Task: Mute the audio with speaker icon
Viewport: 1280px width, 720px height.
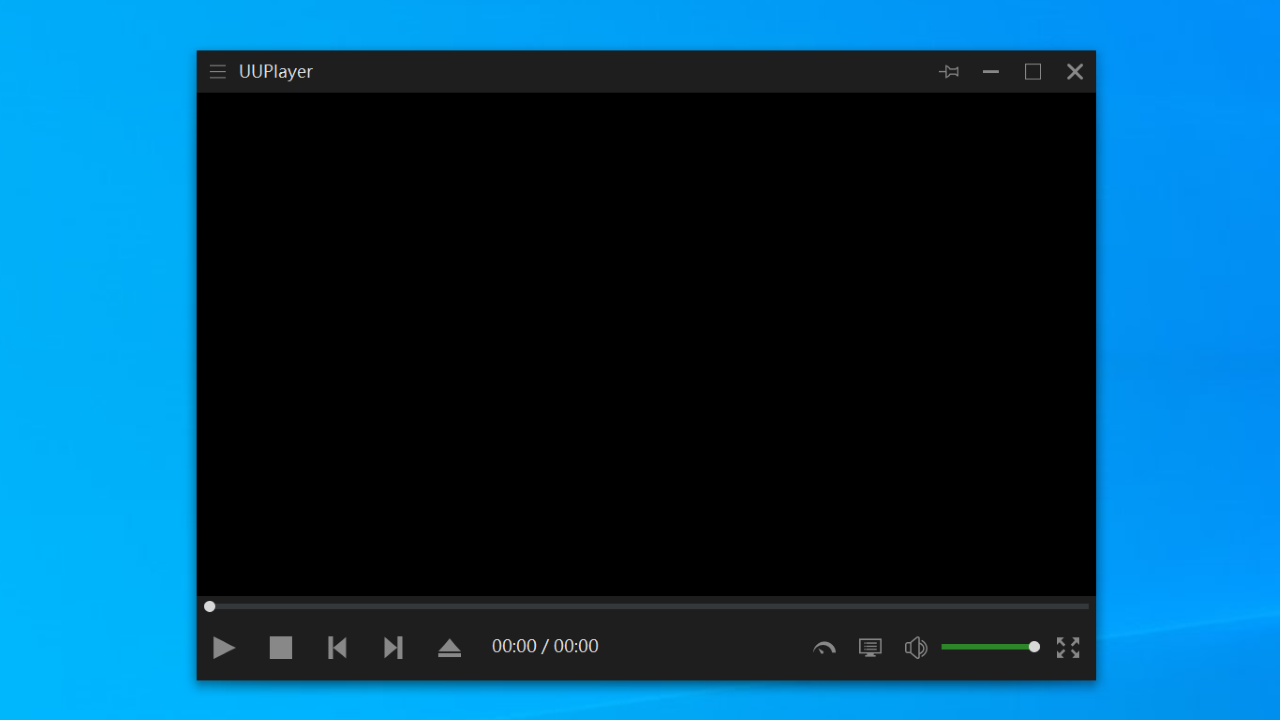Action: (x=916, y=648)
